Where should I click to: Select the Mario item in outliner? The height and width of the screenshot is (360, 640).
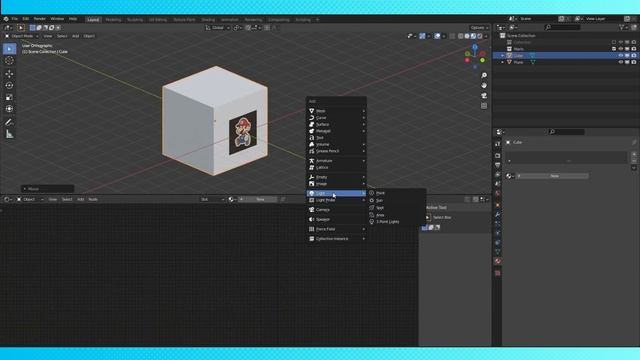(x=519, y=49)
